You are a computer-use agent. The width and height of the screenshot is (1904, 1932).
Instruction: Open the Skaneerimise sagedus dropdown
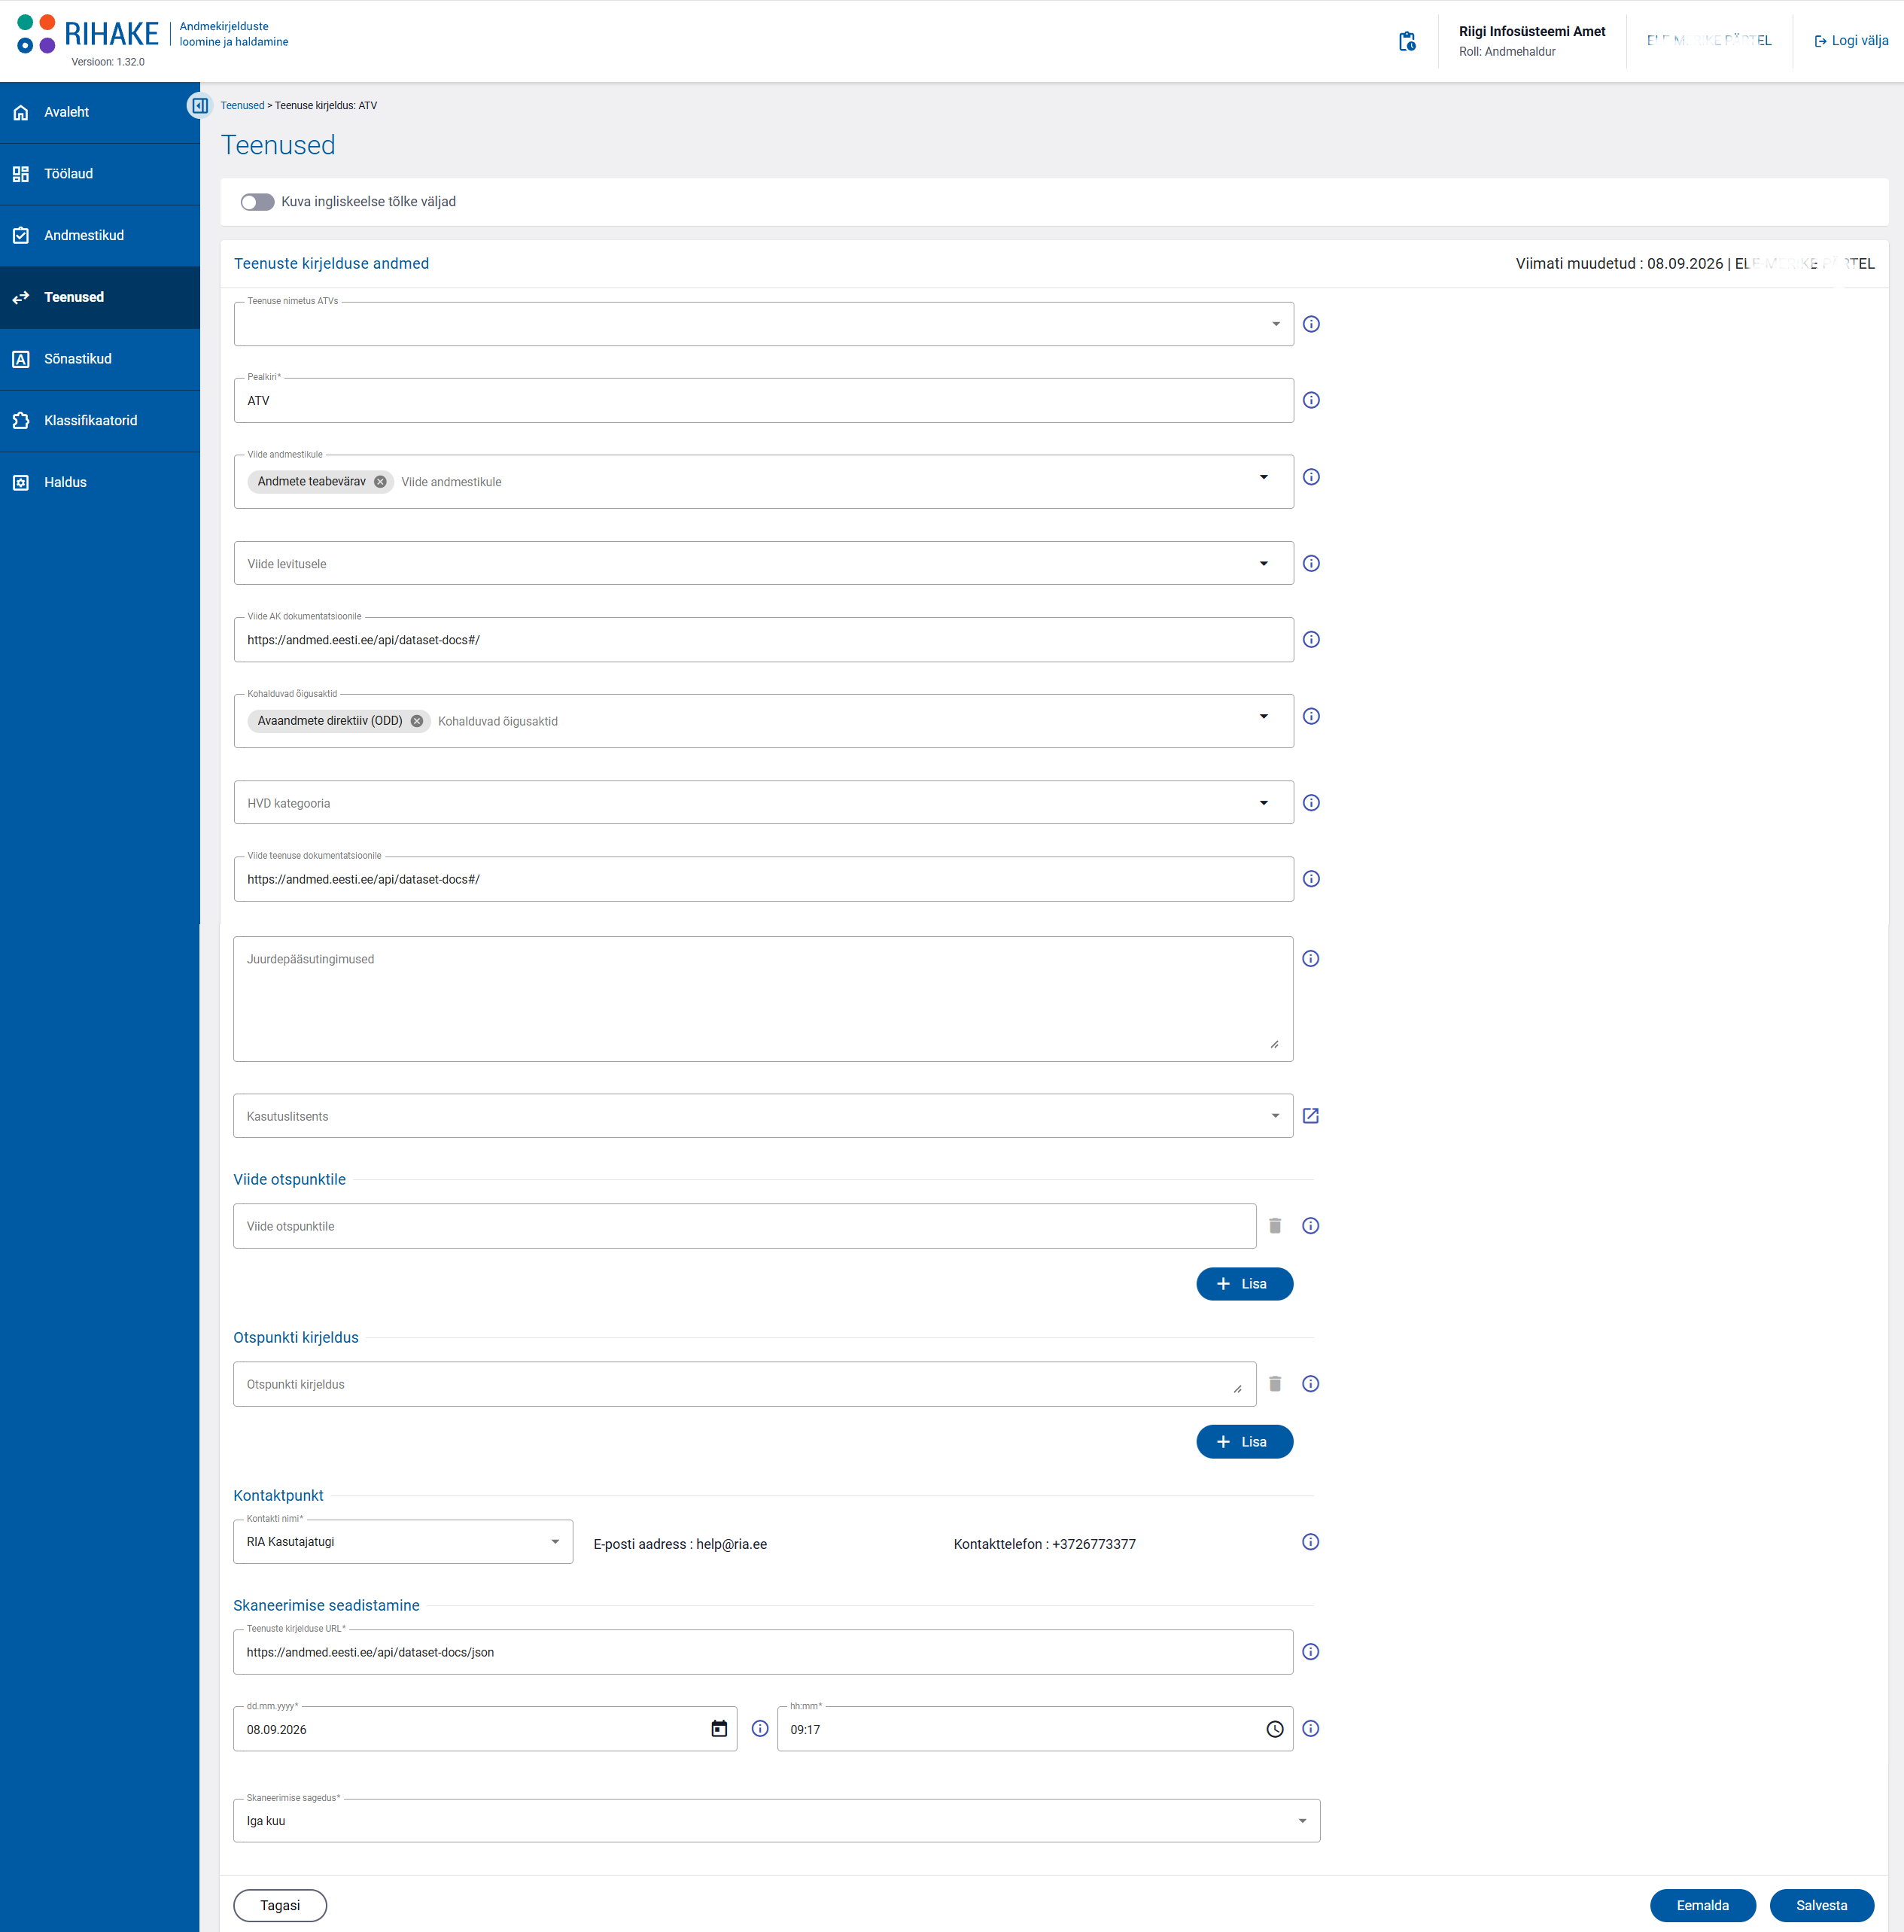tap(776, 1820)
